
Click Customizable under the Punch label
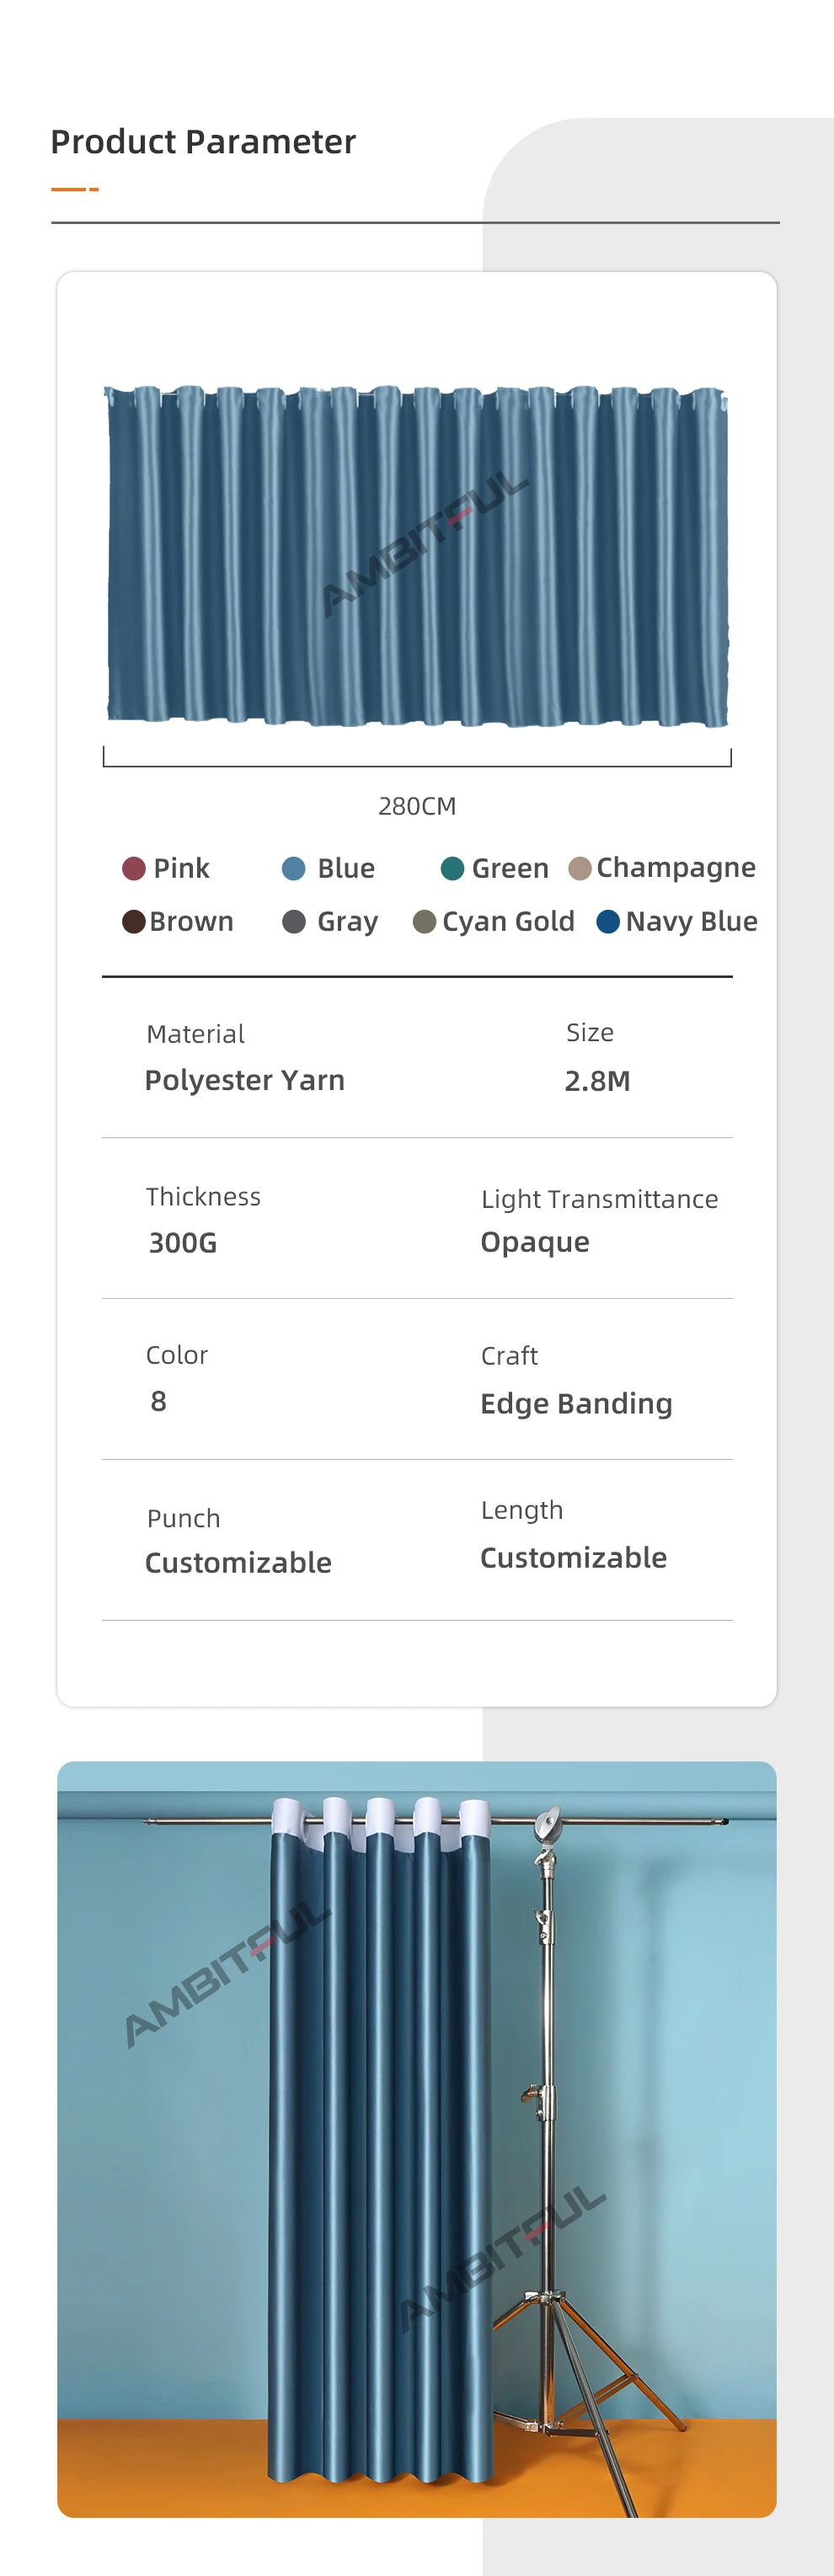(x=238, y=1562)
